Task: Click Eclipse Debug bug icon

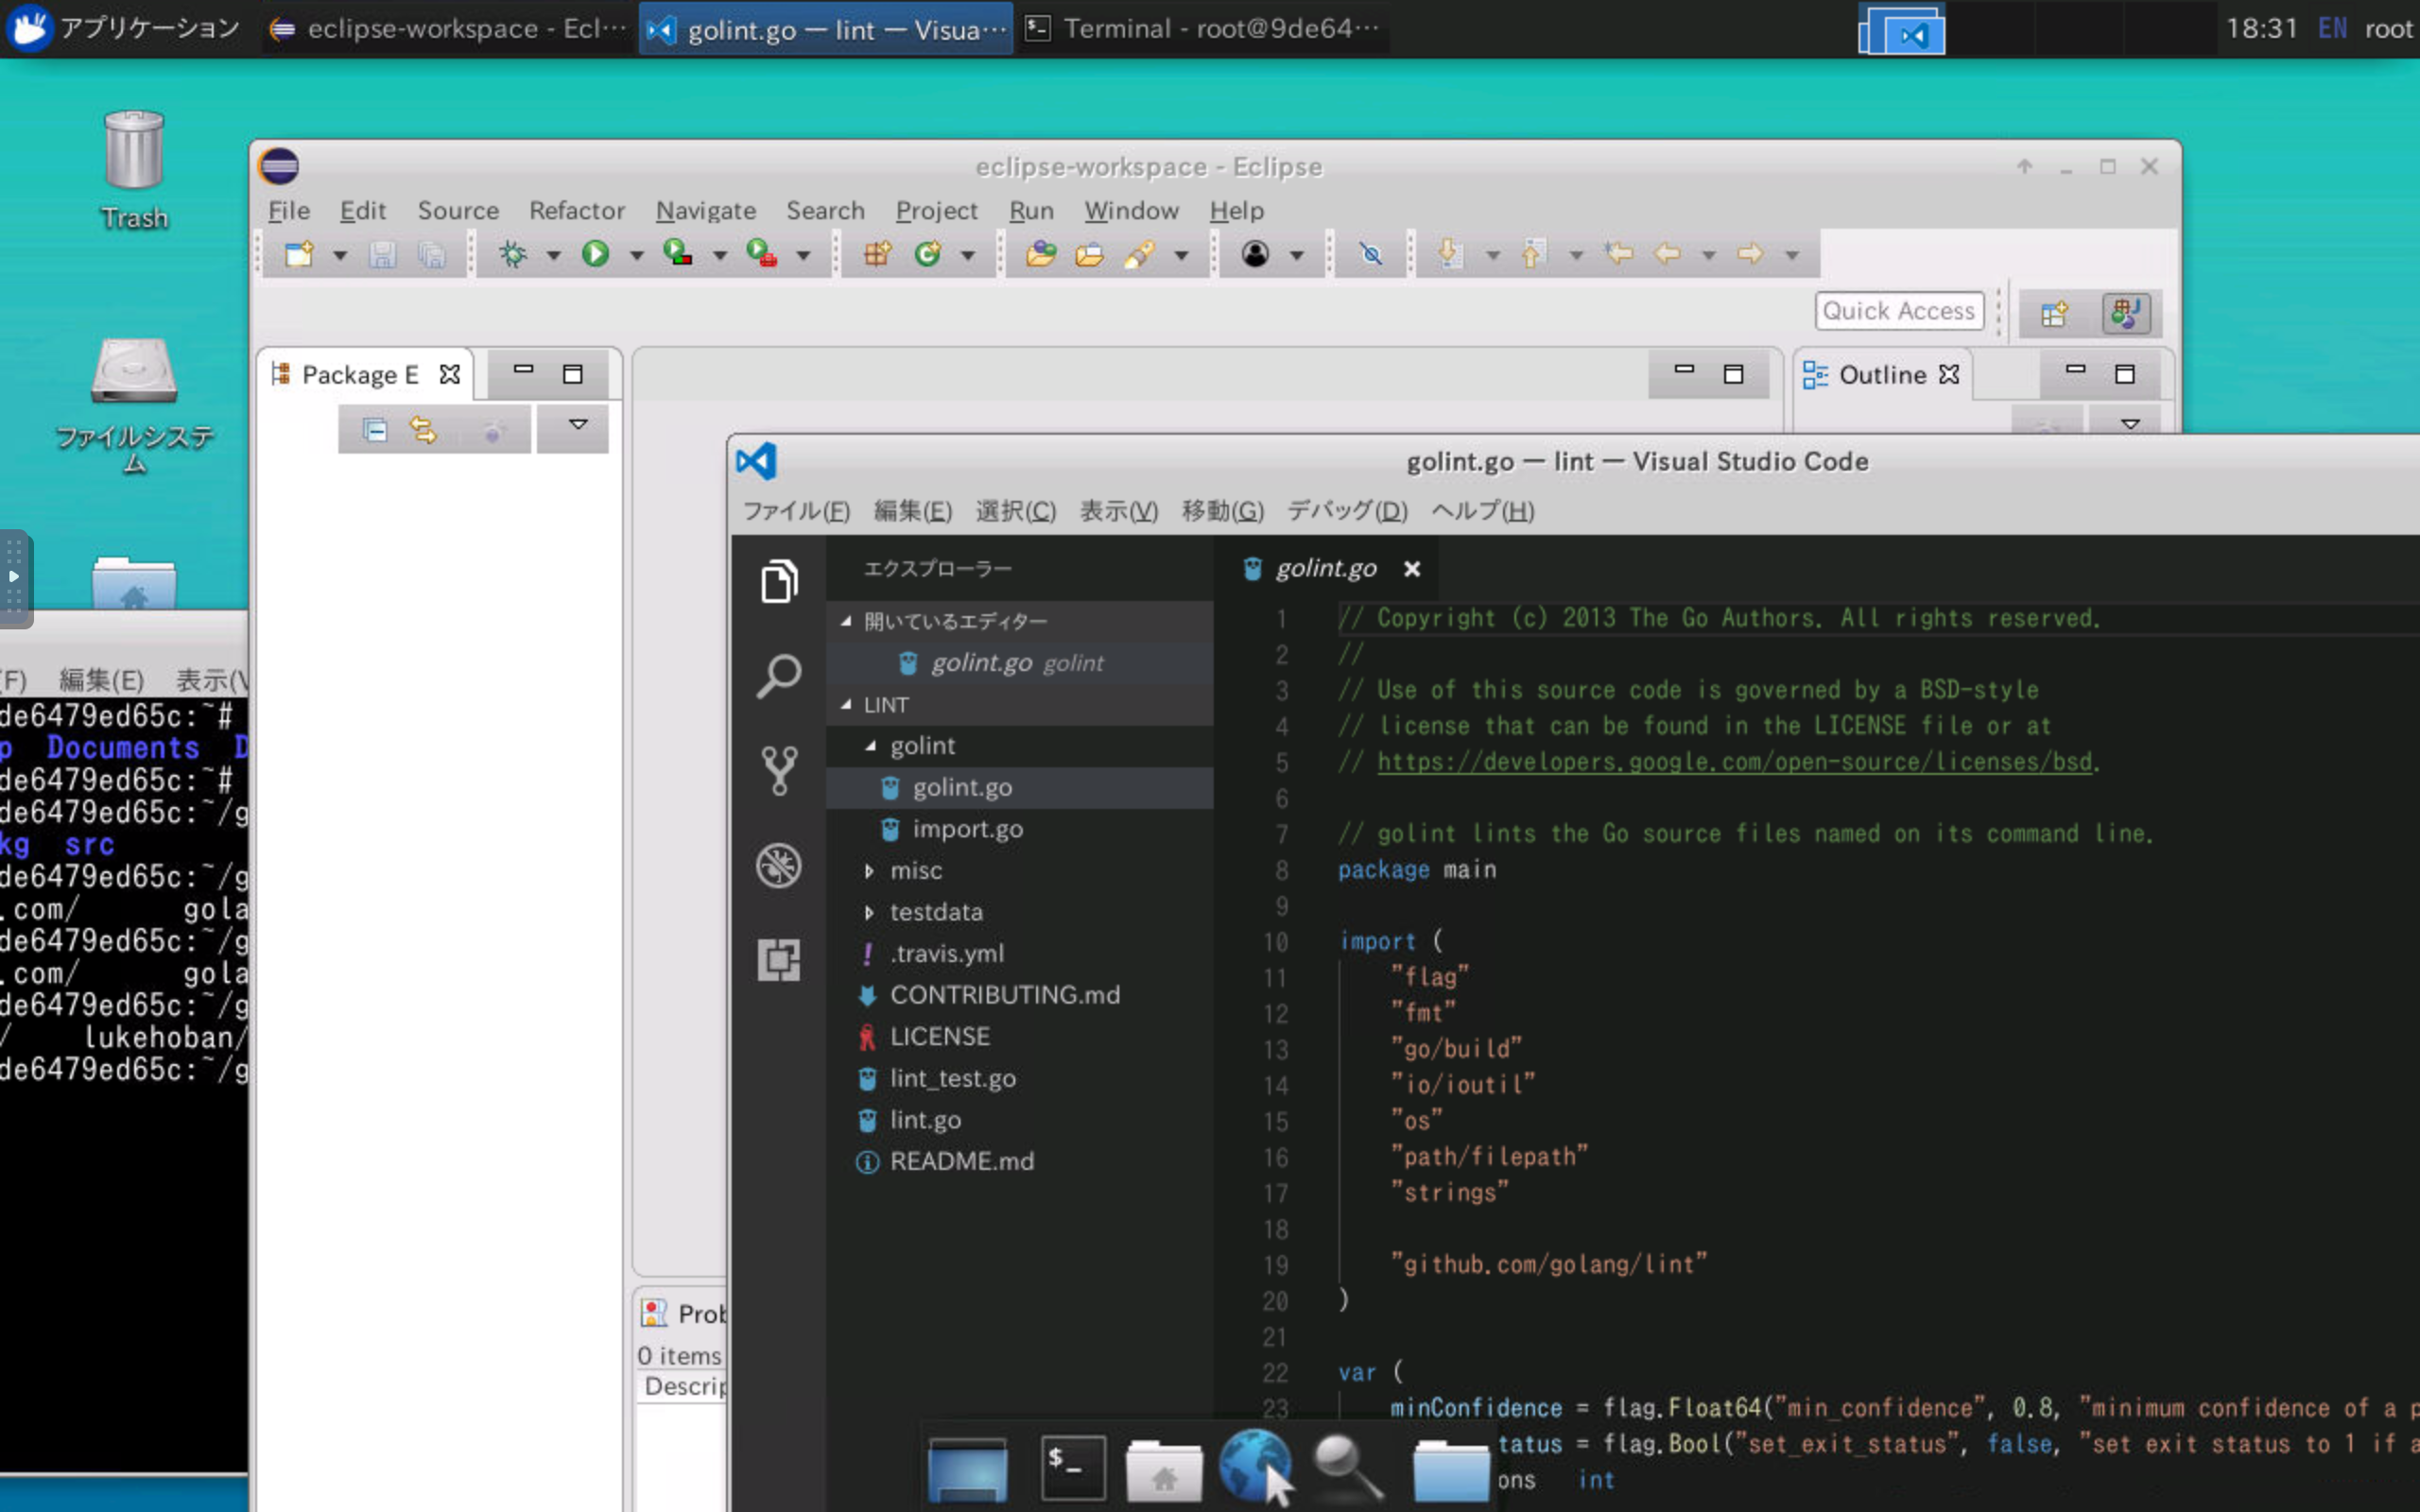Action: 513,254
